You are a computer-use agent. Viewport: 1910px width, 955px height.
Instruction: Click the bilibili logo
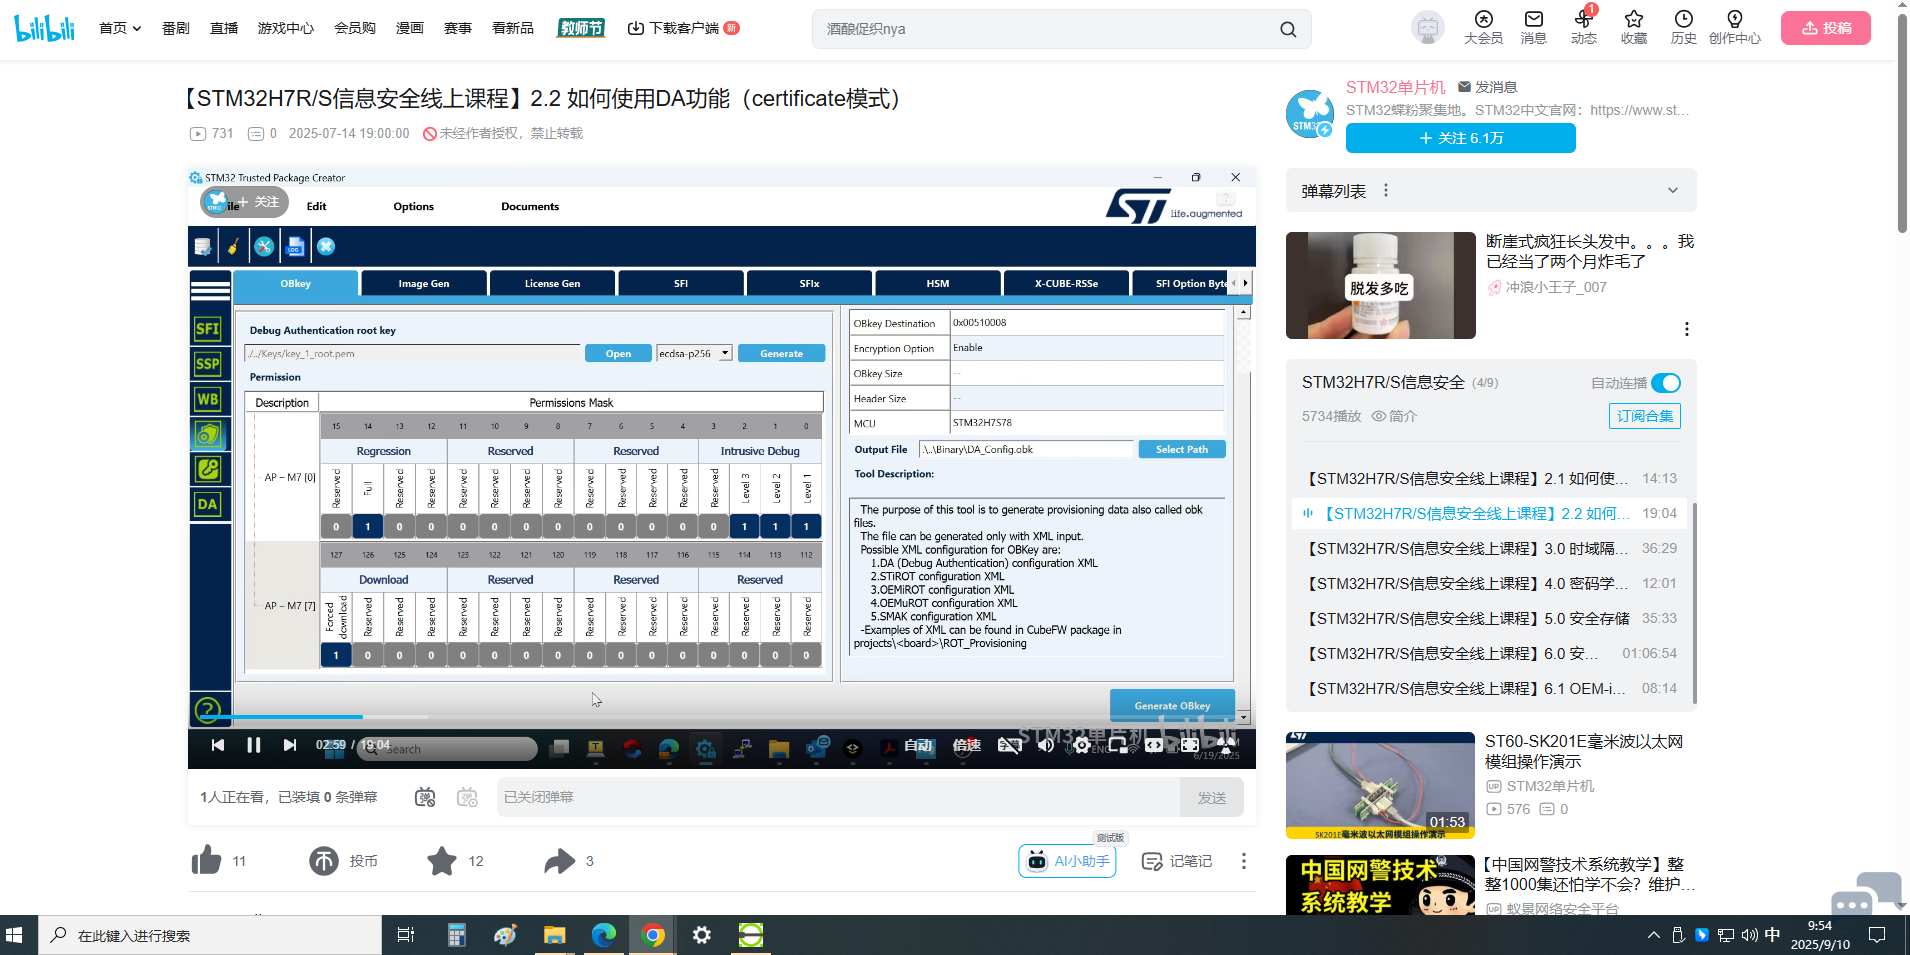tap(45, 28)
